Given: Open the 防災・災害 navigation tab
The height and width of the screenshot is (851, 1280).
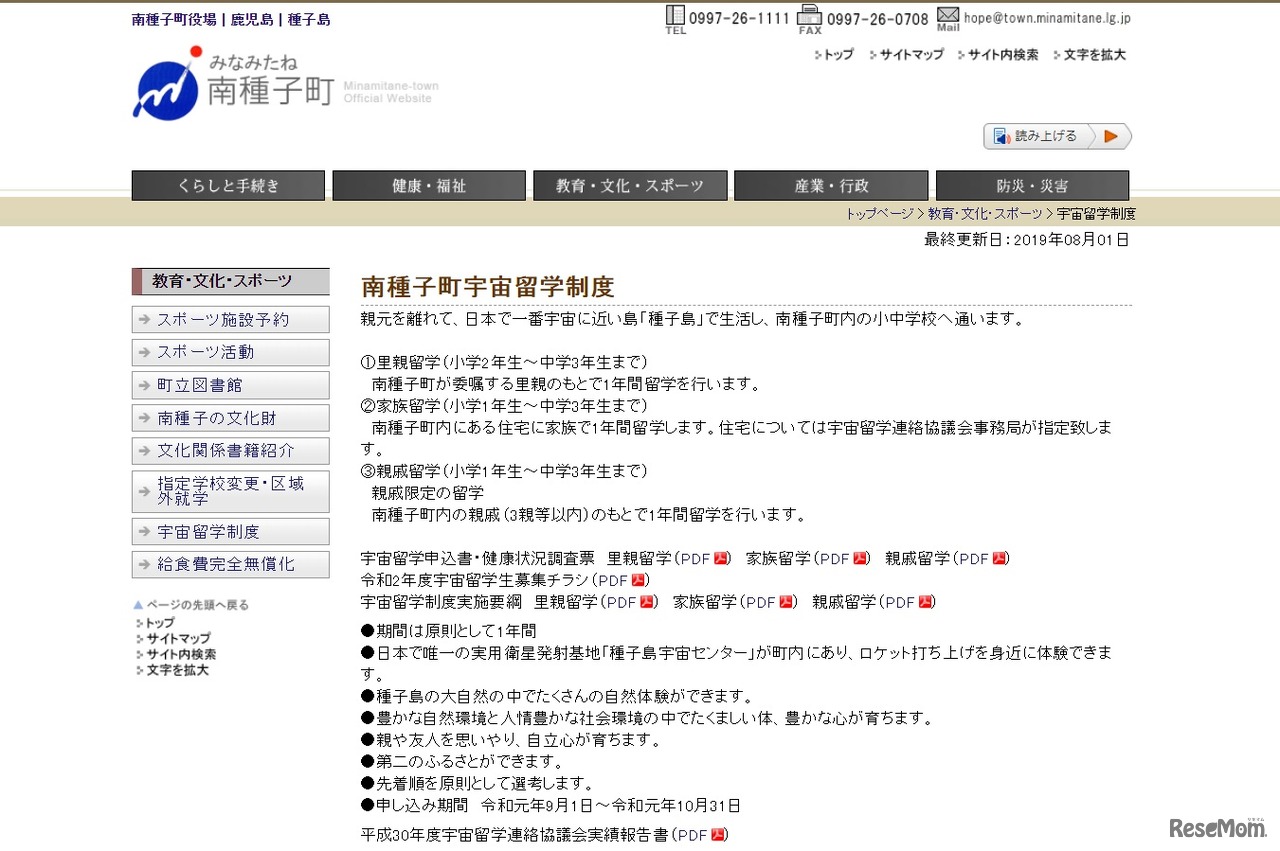Looking at the screenshot, I should point(1031,185).
